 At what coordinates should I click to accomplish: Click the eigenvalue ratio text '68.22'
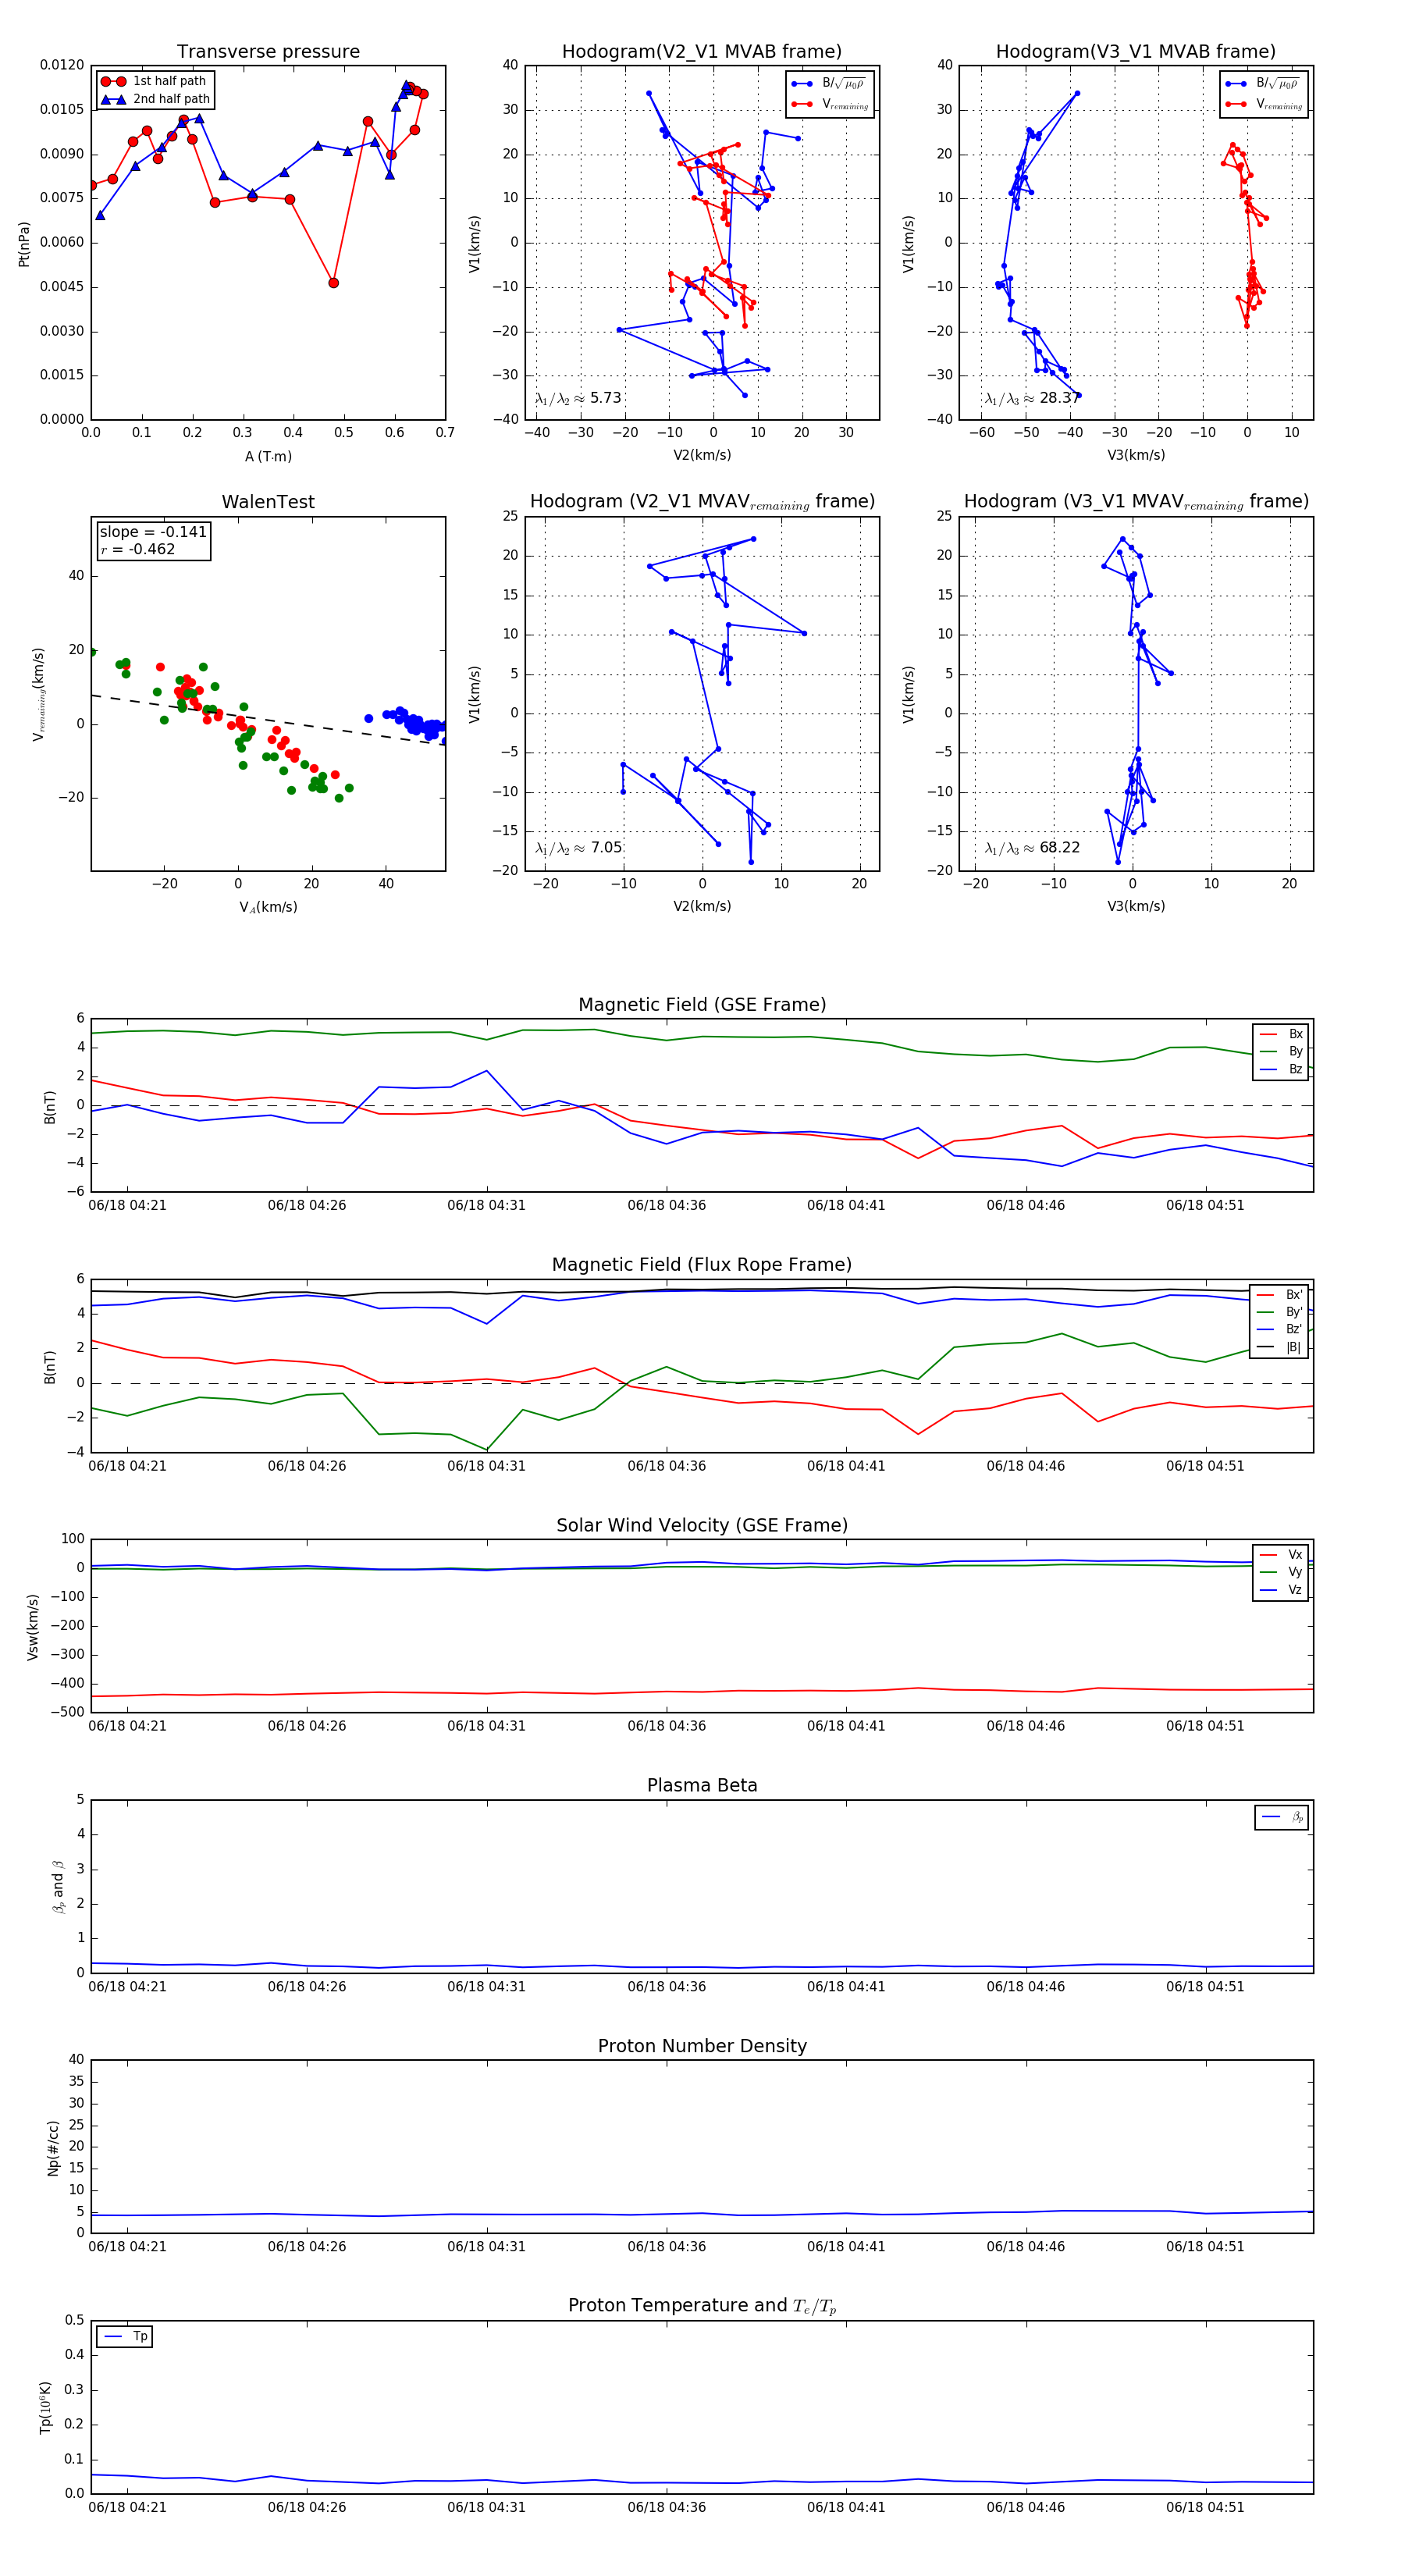click(1060, 848)
